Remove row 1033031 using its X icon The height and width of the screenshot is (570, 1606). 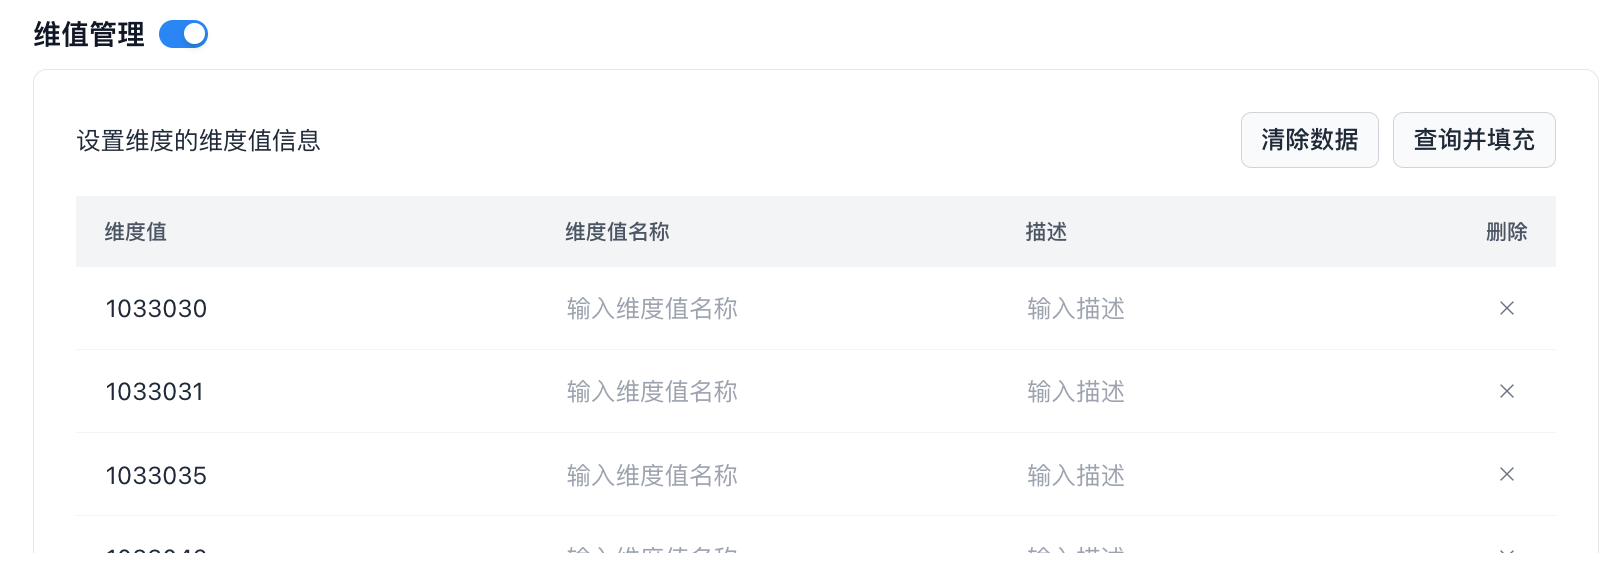click(x=1506, y=391)
